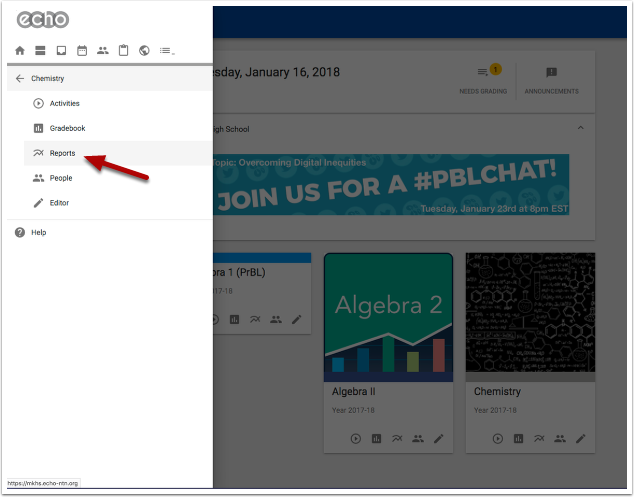
Task: Open the Needs Grading notifications
Action: coord(482,79)
